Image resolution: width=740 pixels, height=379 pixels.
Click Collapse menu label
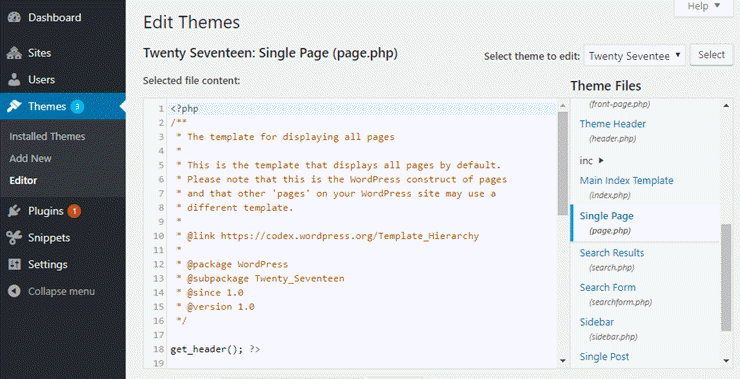click(61, 291)
